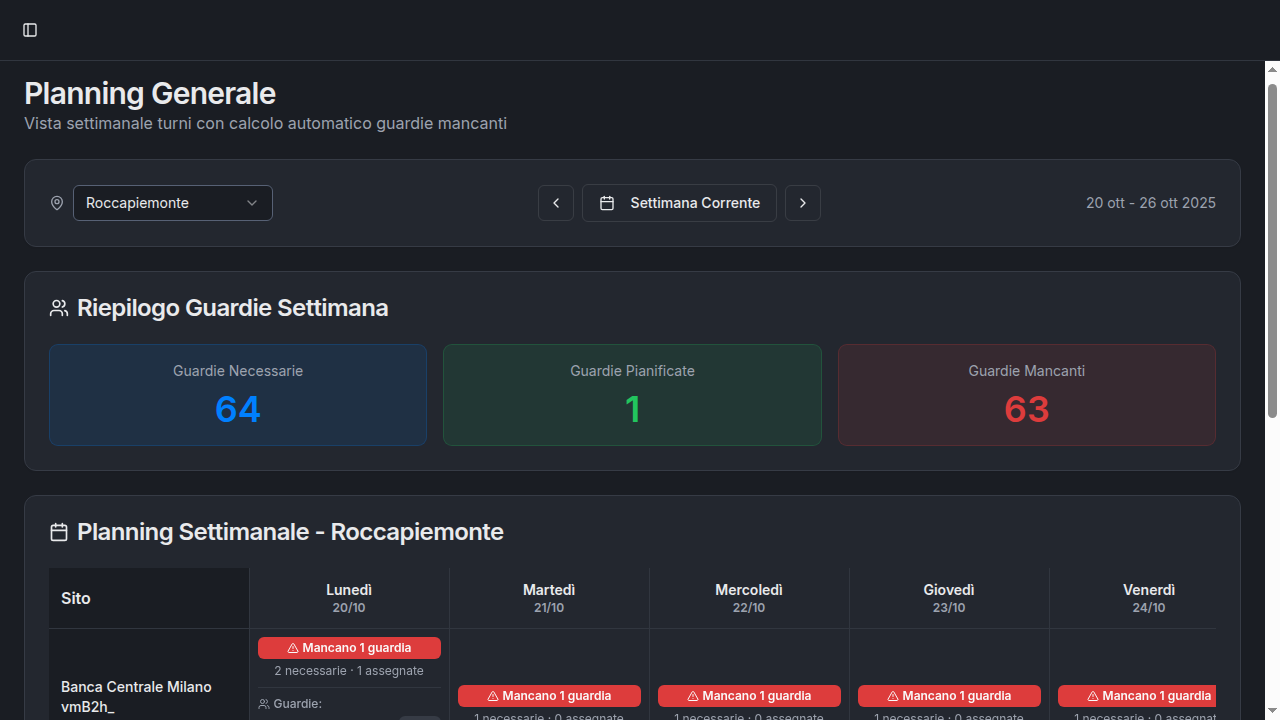The width and height of the screenshot is (1280, 720).
Task: Open the Guardie Mancanti summary card
Action: (1026, 395)
